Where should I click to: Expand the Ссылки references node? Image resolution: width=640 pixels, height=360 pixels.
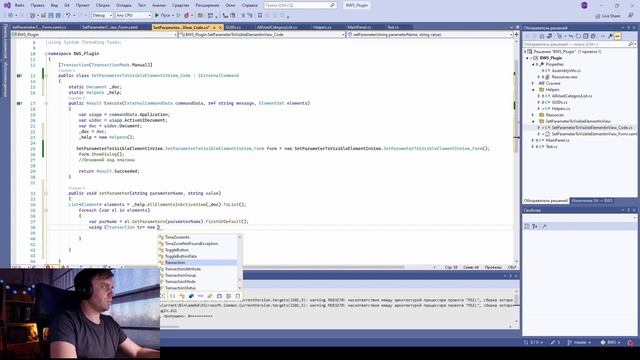533,83
